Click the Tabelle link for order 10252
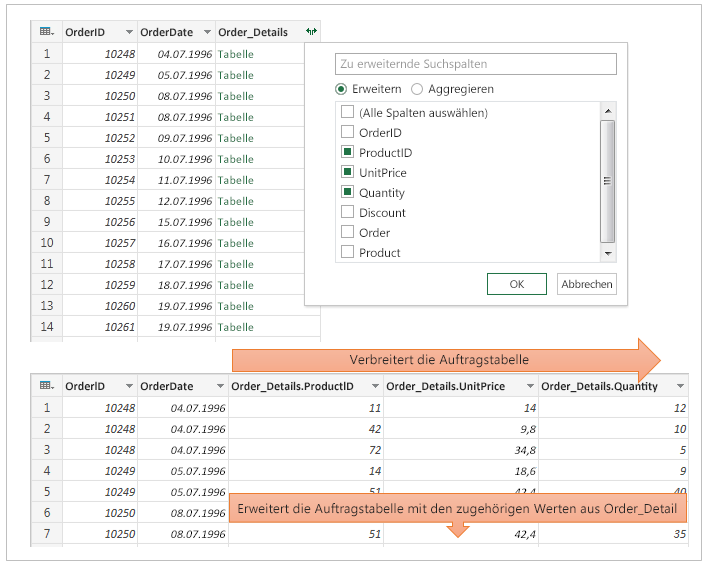Viewport: 707px width, 565px height. (235, 138)
